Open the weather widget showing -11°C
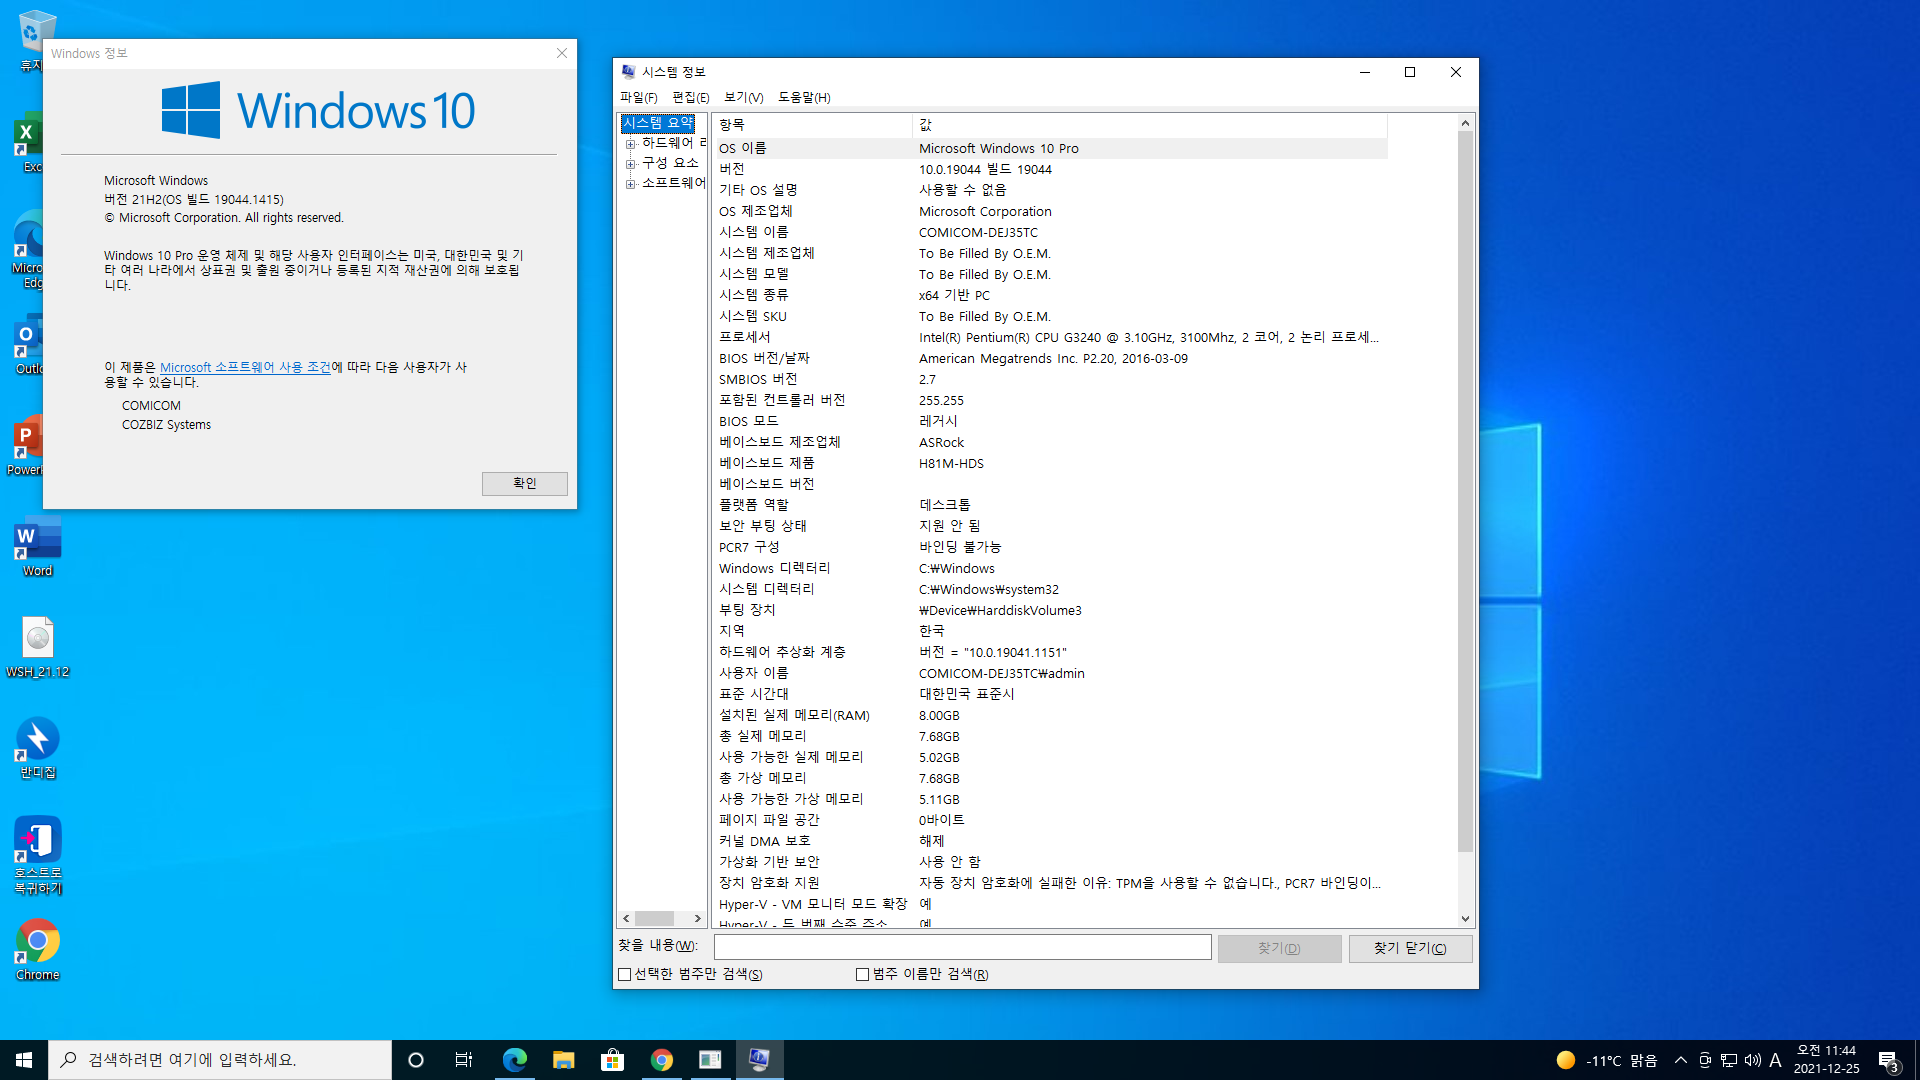The image size is (1920, 1080). 1607,1060
